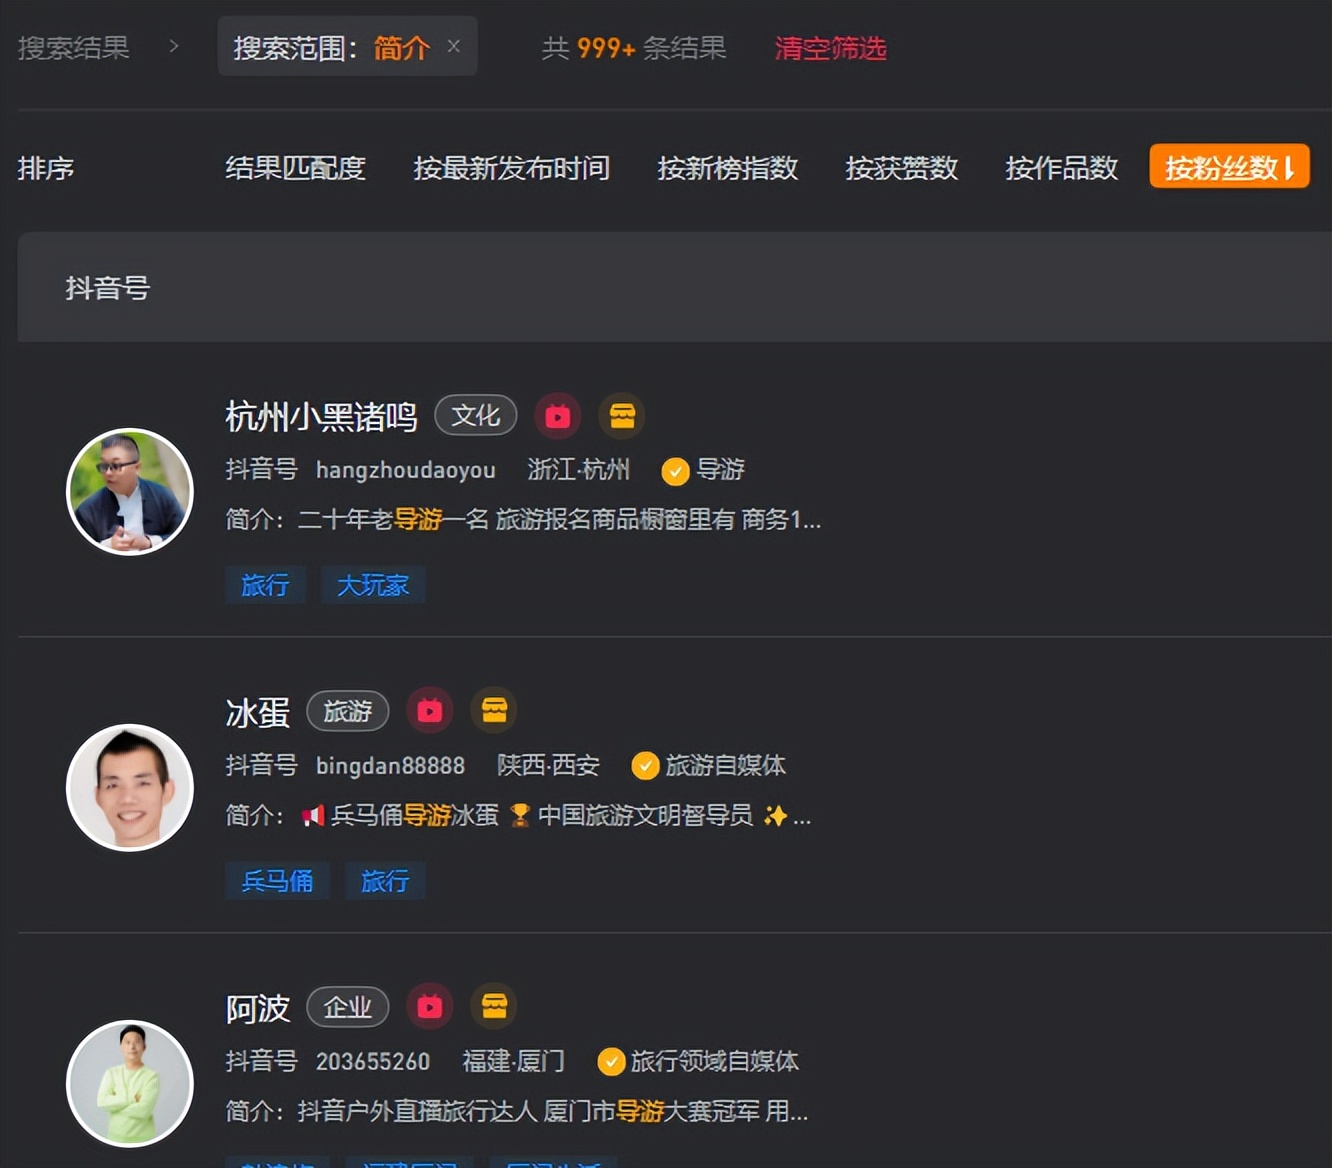Screen dimensions: 1332x1168
Task: Open the 兵马俑 tag under 冰蛋
Action: click(x=277, y=881)
